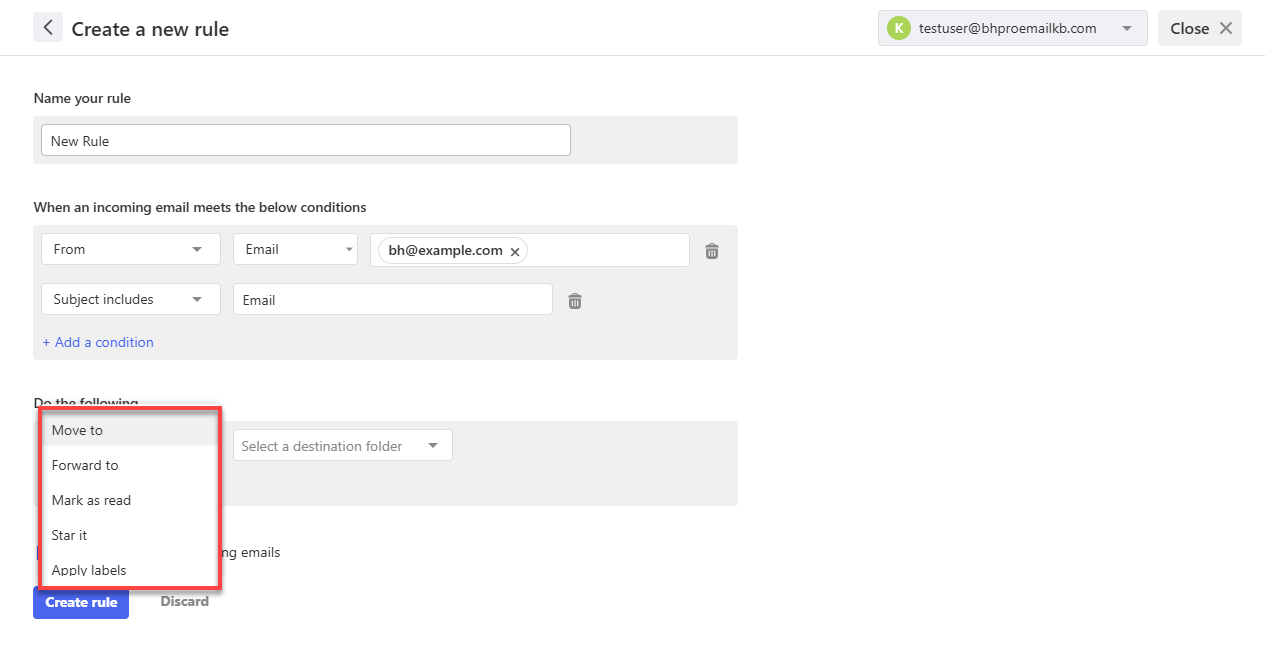Remove bh@example.com chip with x icon
Viewport: 1265px width, 651px height.
click(515, 252)
